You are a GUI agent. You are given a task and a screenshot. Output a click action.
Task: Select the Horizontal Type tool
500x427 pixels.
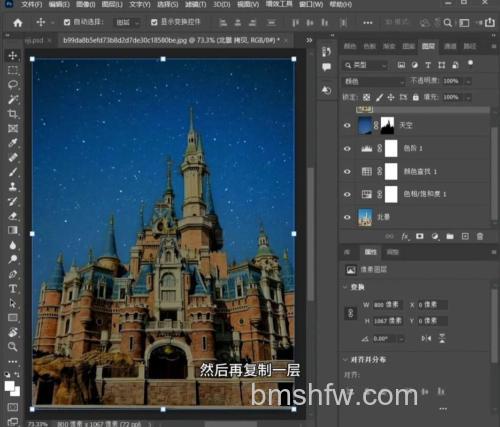coord(13,289)
